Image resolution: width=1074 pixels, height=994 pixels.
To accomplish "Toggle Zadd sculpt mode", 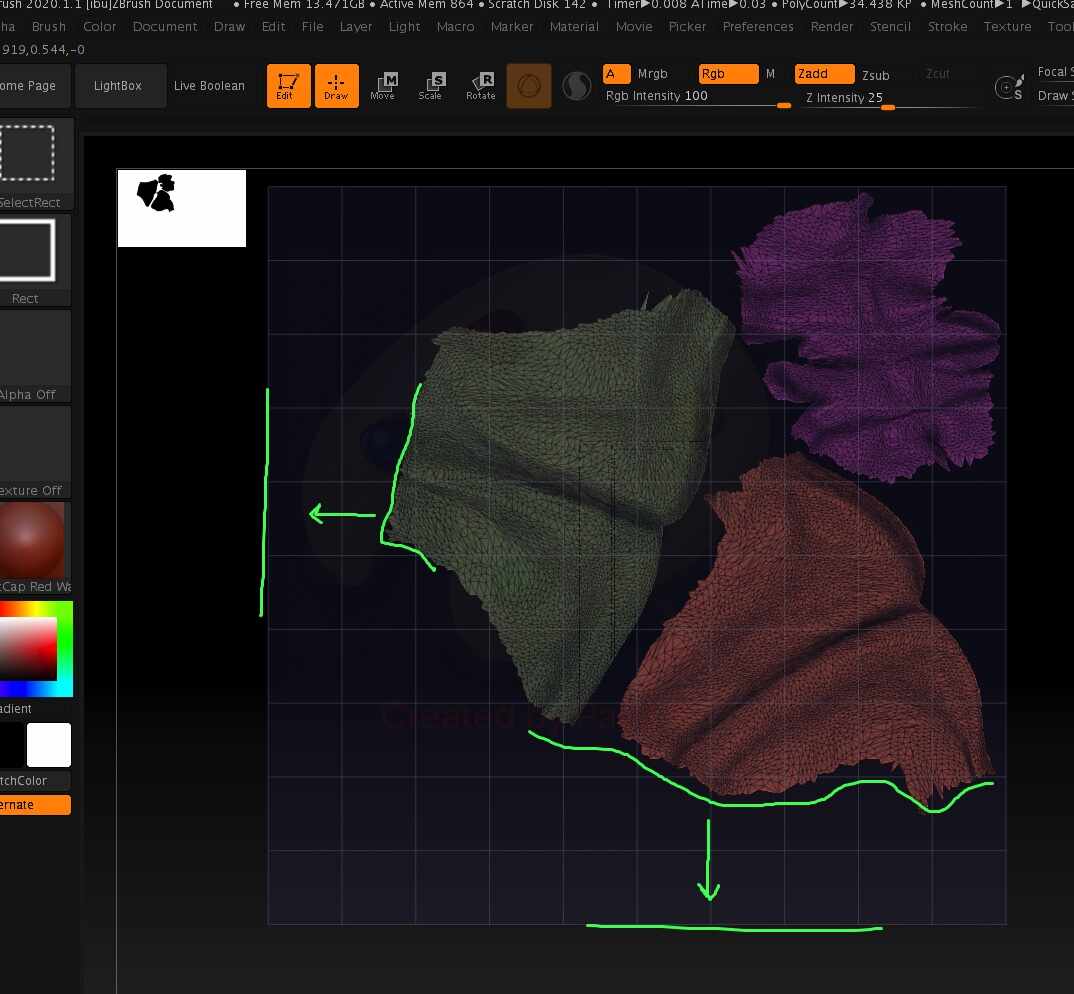I will pos(824,73).
